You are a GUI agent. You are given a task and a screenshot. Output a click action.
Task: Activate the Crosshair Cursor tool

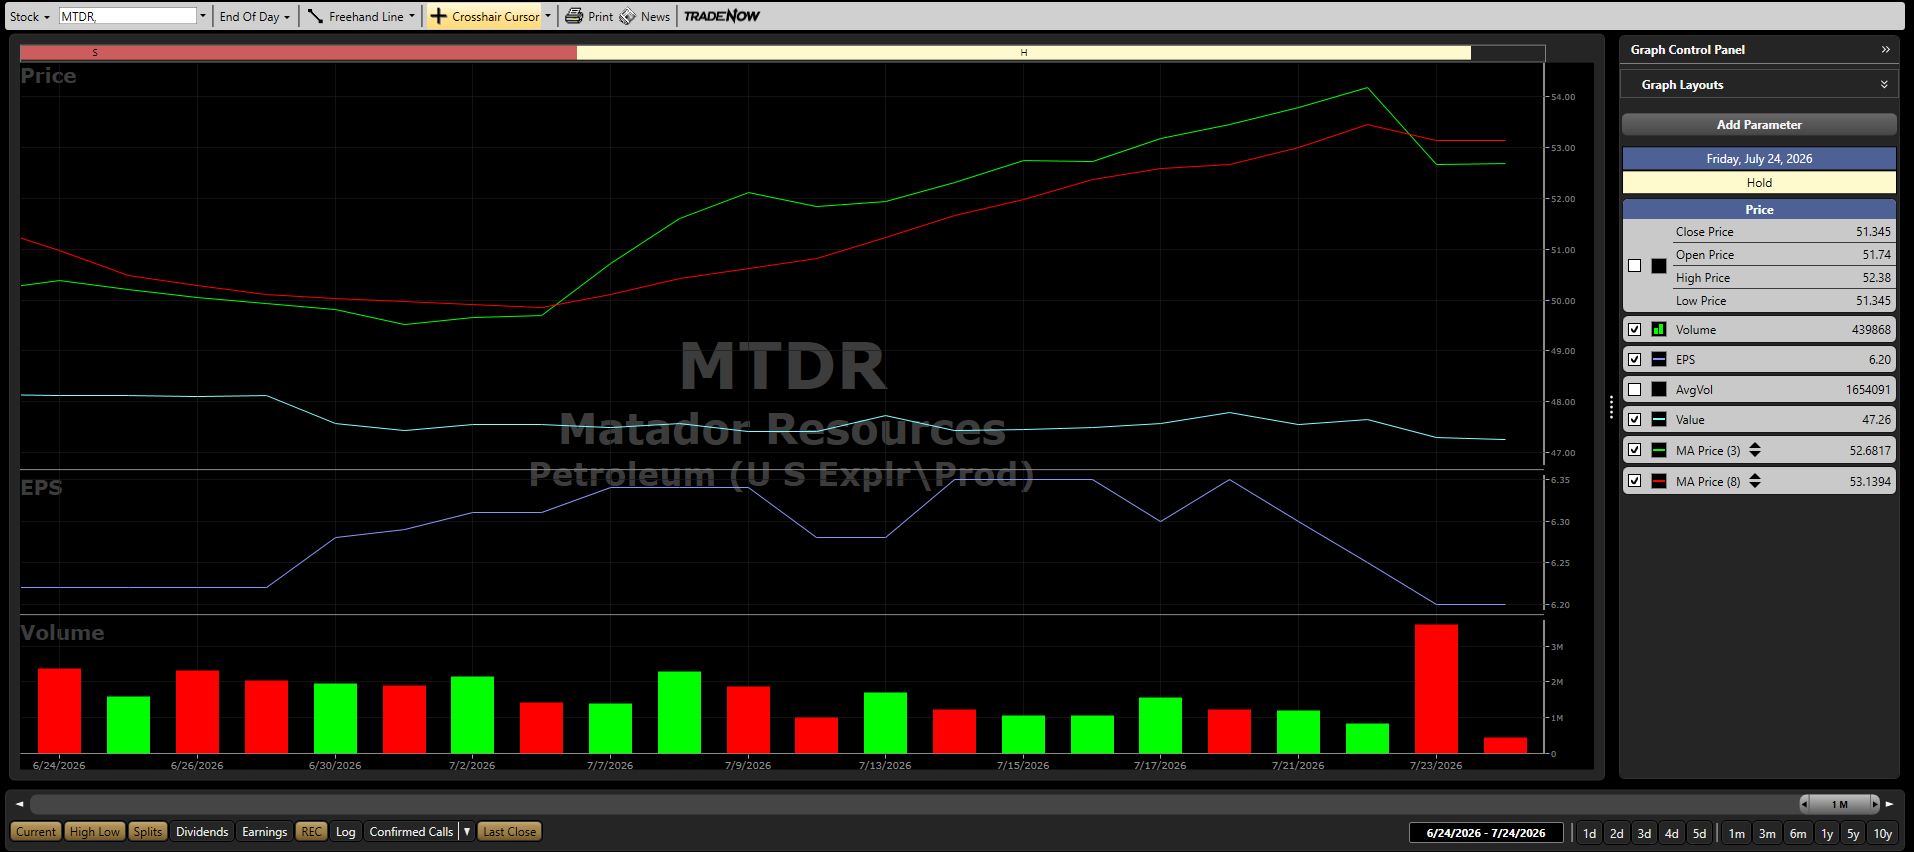pyautogui.click(x=485, y=16)
